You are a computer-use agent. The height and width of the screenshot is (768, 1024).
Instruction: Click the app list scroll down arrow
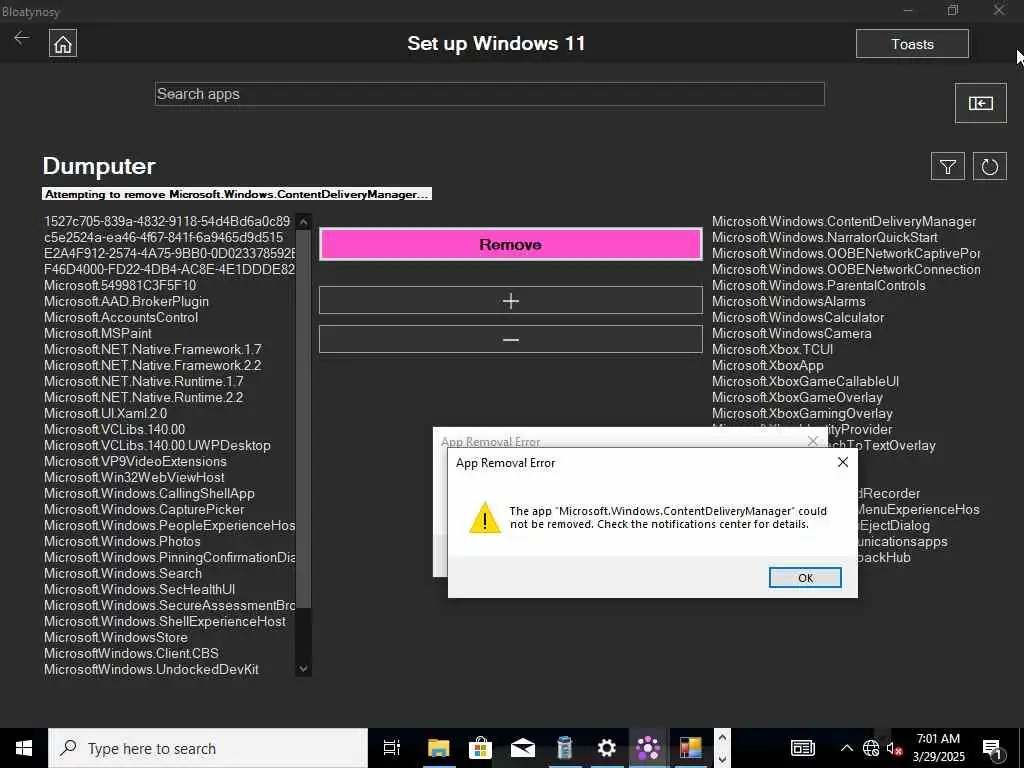pos(303,669)
